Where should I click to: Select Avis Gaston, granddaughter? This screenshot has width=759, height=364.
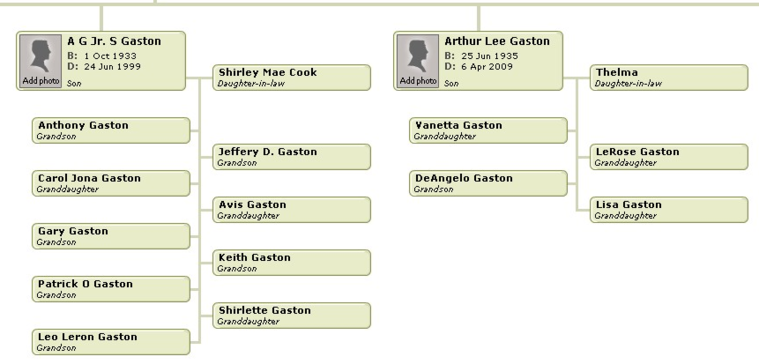[x=292, y=210]
